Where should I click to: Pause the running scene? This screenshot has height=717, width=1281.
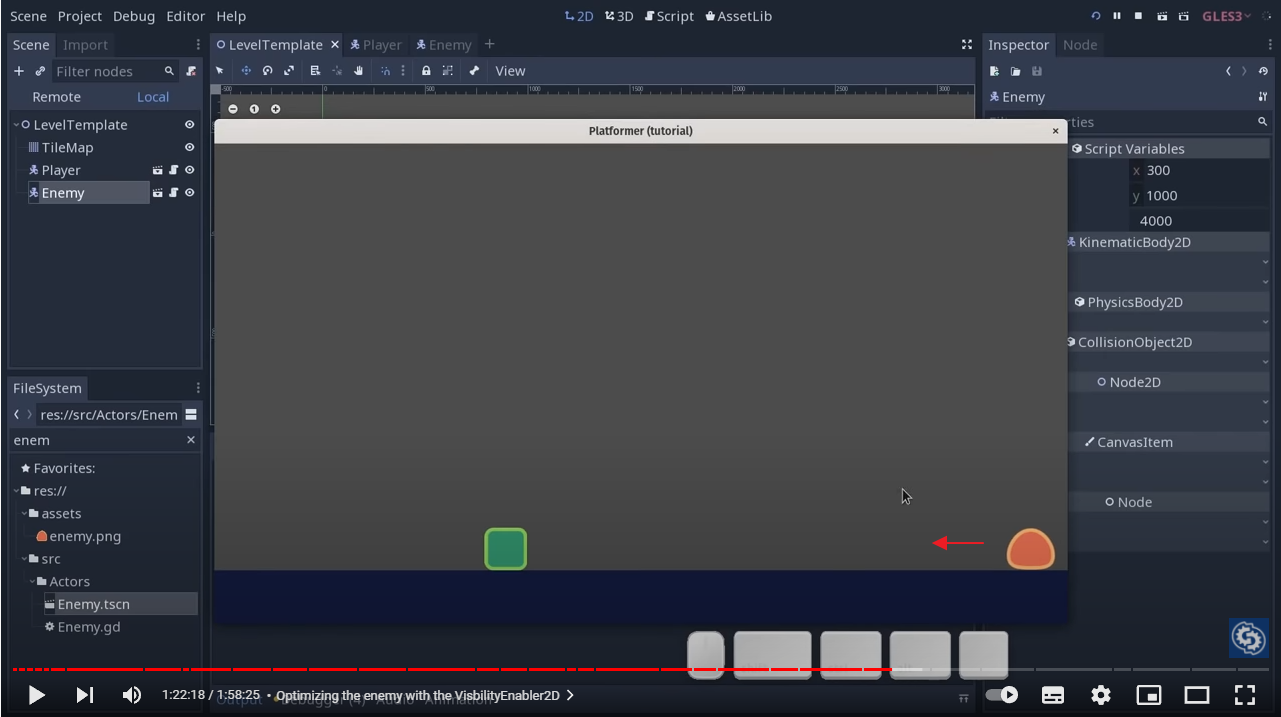1117,16
